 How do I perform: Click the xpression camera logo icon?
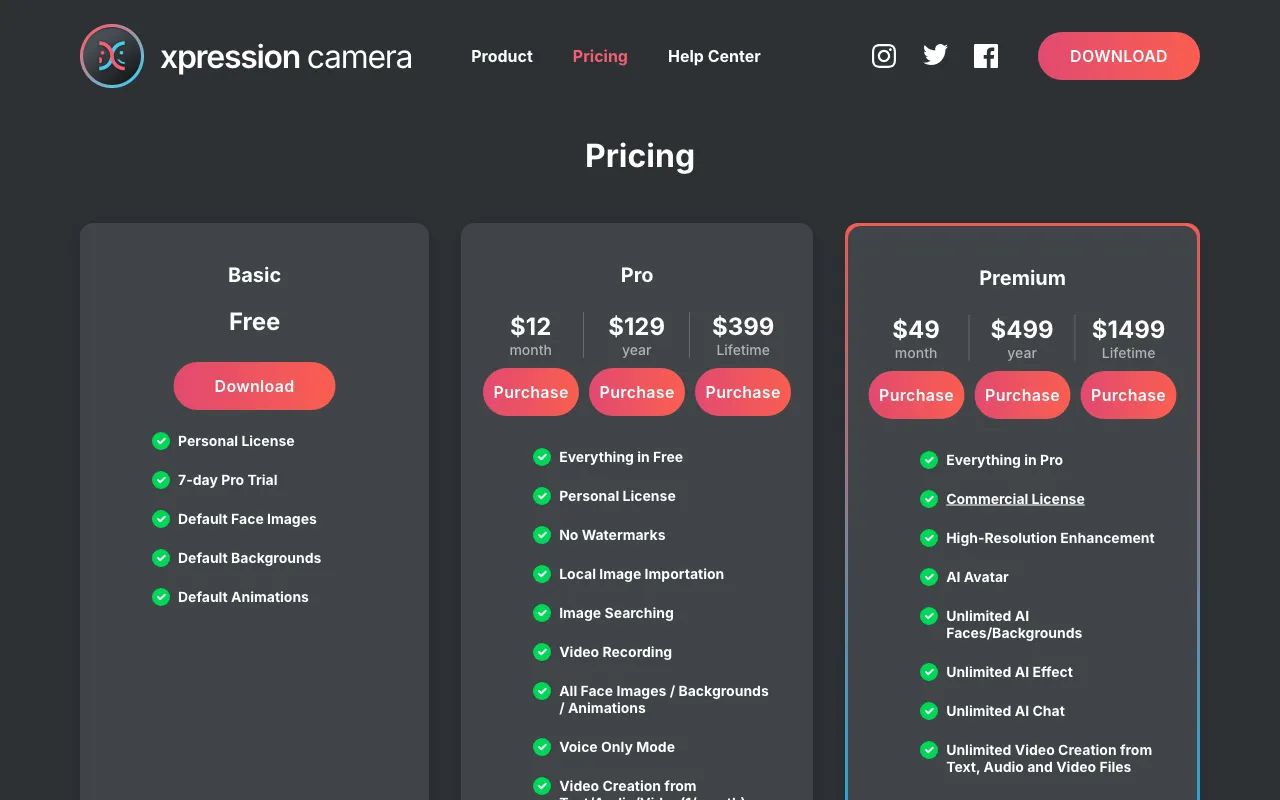point(112,56)
